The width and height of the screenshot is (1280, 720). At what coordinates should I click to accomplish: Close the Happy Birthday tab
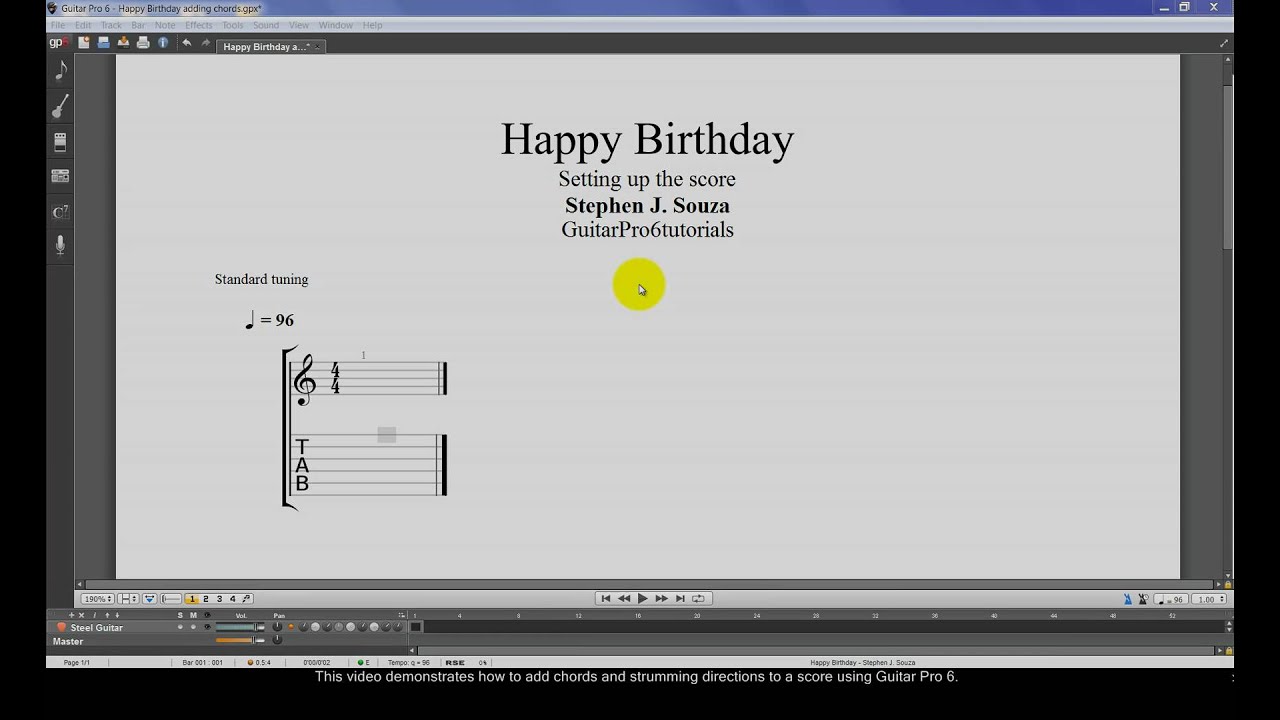click(x=317, y=46)
